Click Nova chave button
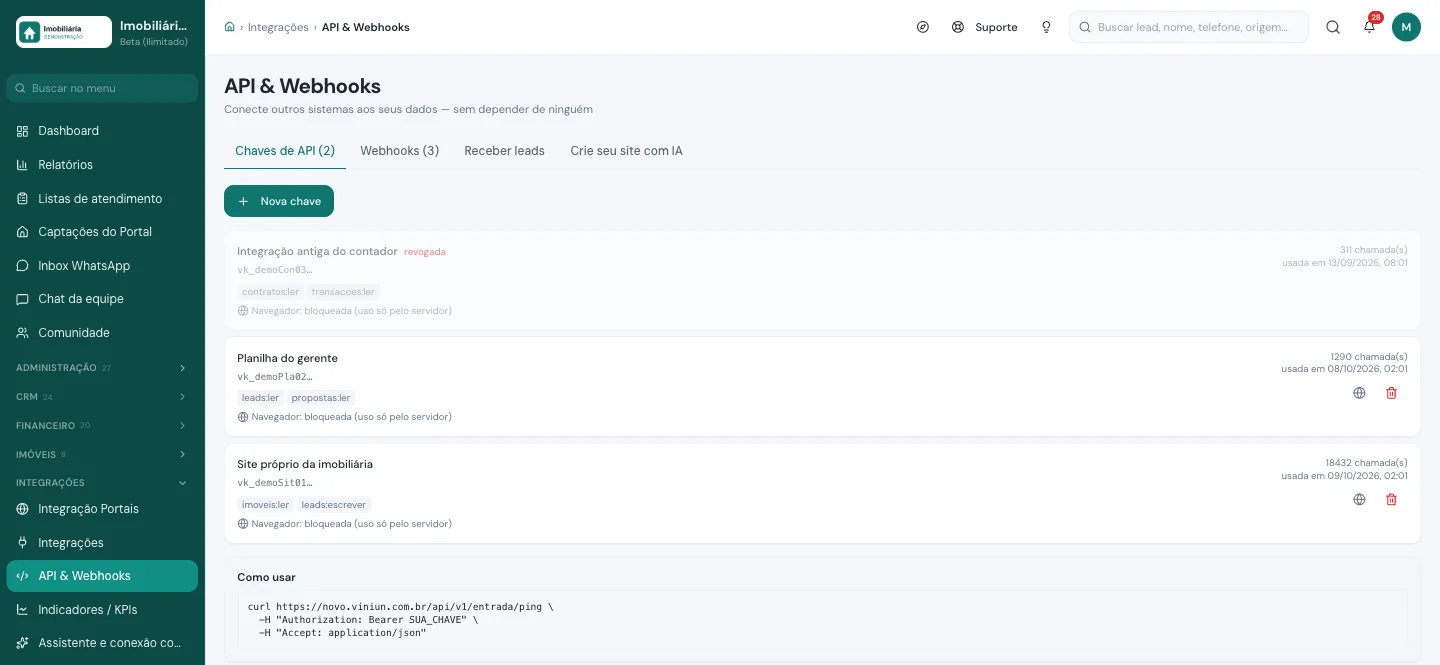This screenshot has width=1440, height=665. coord(279,201)
